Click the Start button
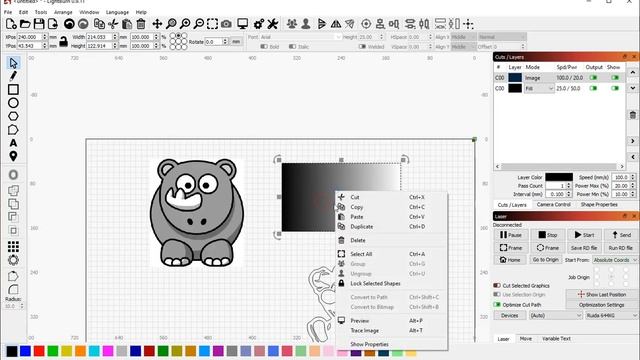Screen dimensions: 640x360 point(584,235)
